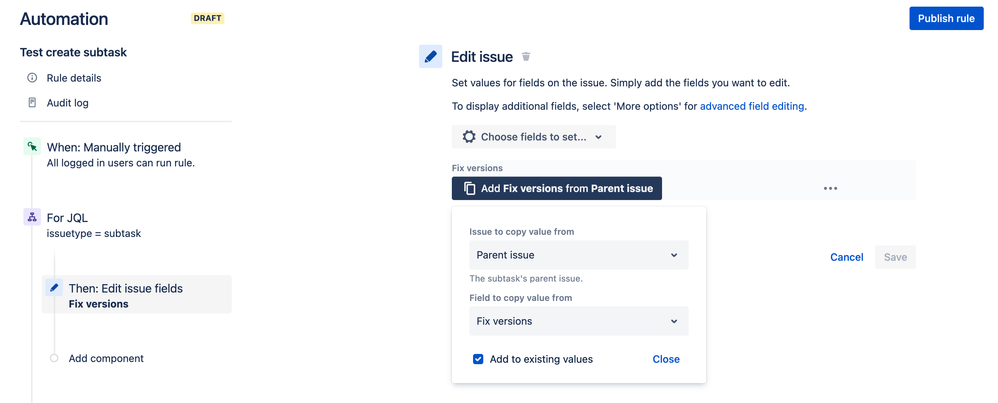Click the trash icon beside Edit issue

tap(527, 57)
